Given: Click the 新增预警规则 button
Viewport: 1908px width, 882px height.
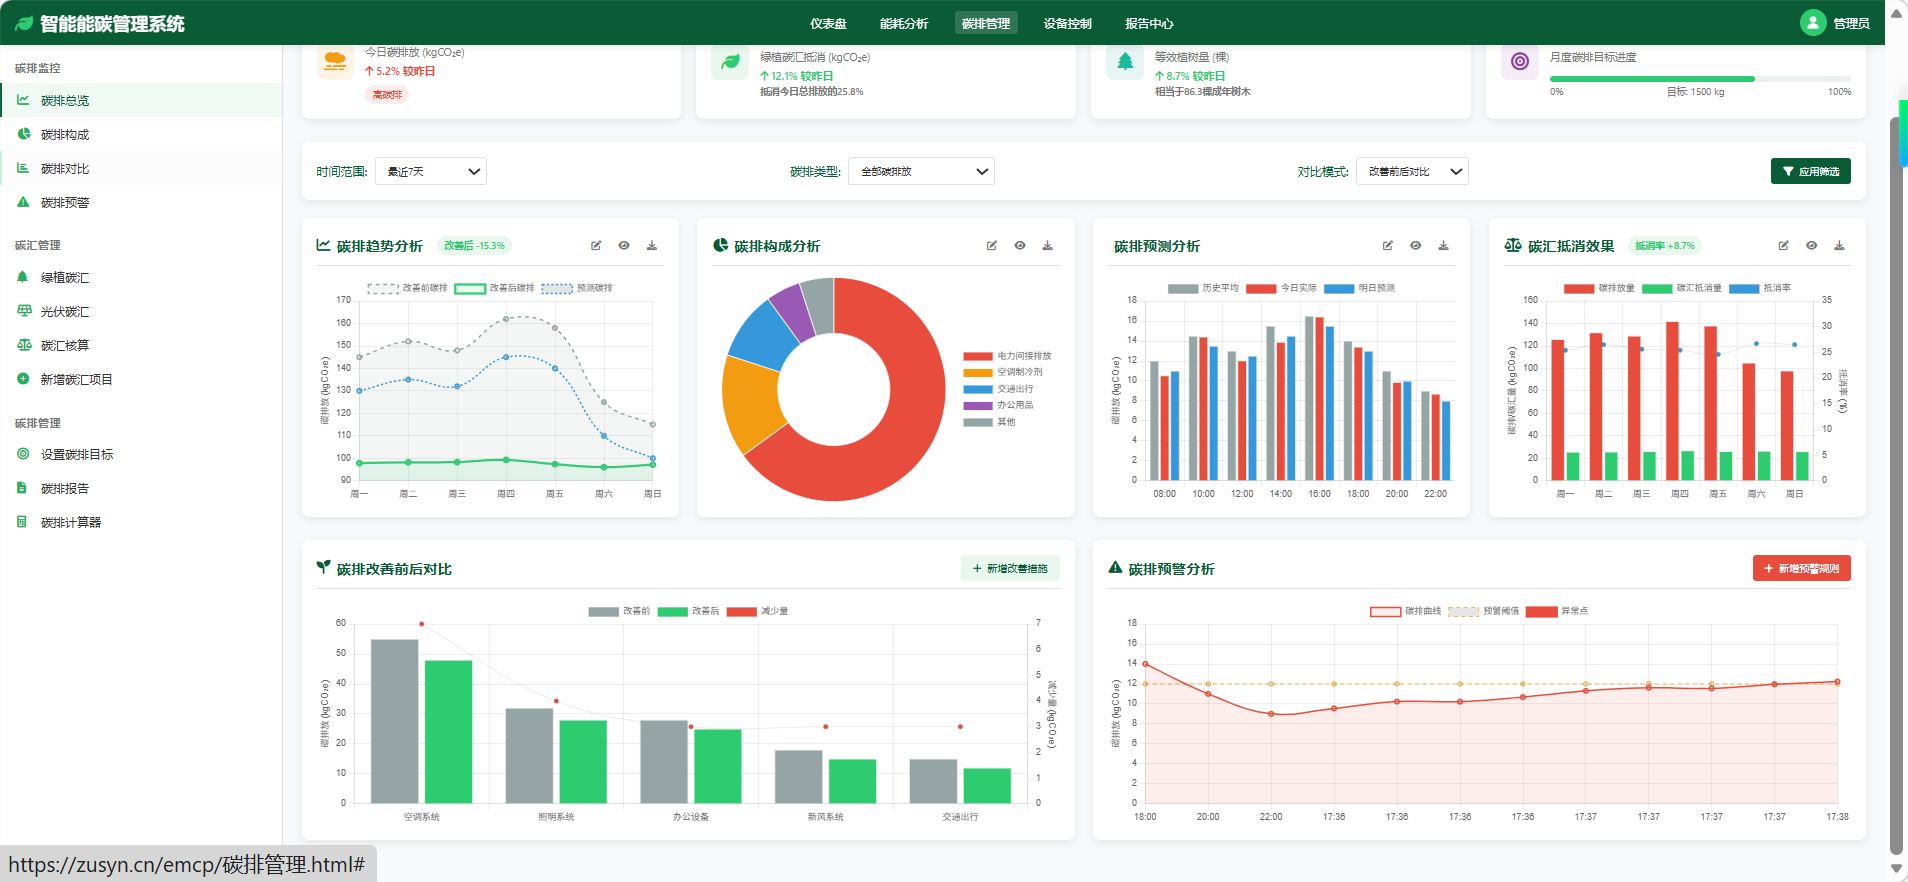Looking at the screenshot, I should 1801,568.
